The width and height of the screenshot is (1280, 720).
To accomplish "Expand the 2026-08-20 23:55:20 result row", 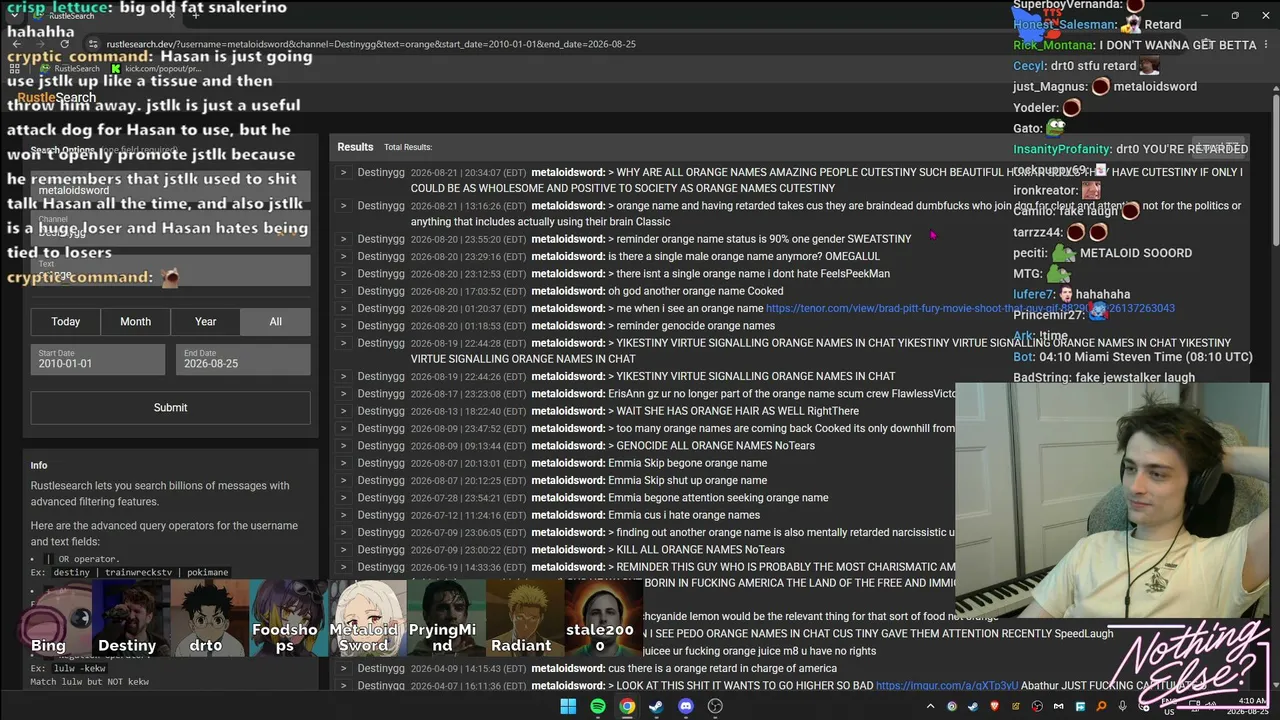I will tap(343, 239).
